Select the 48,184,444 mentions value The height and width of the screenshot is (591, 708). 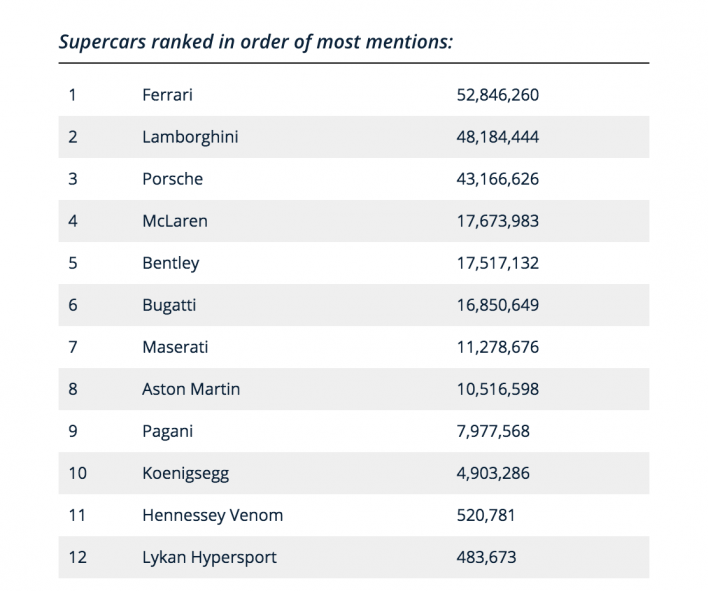[x=498, y=137]
